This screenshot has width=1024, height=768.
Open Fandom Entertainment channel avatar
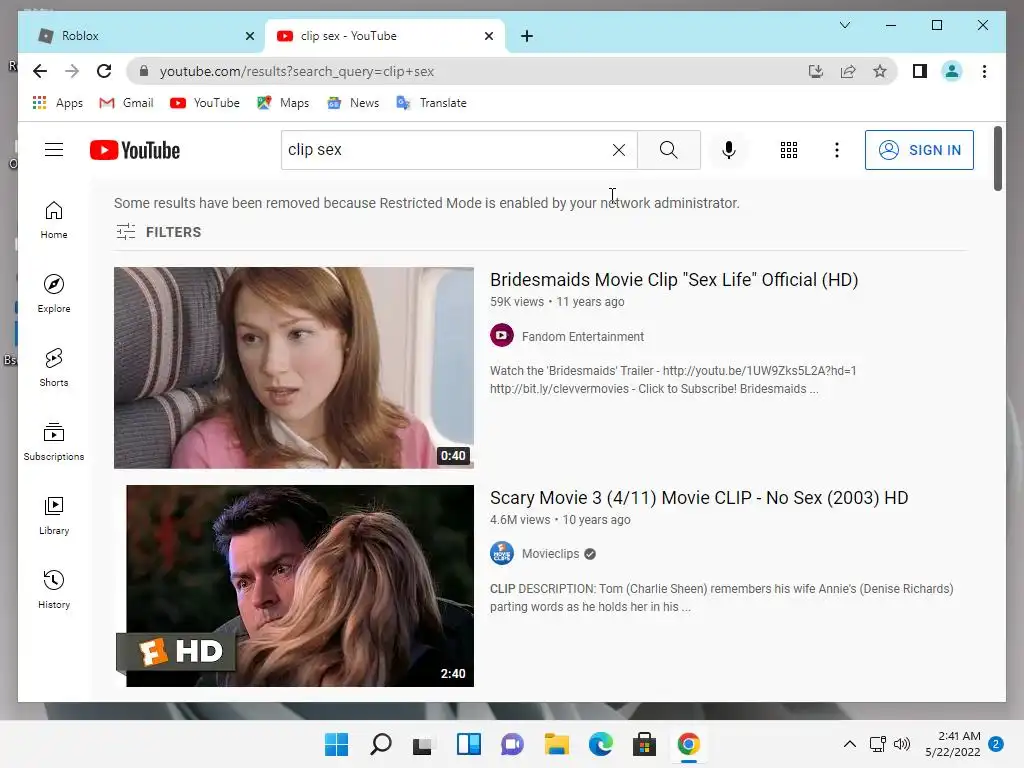click(x=502, y=336)
